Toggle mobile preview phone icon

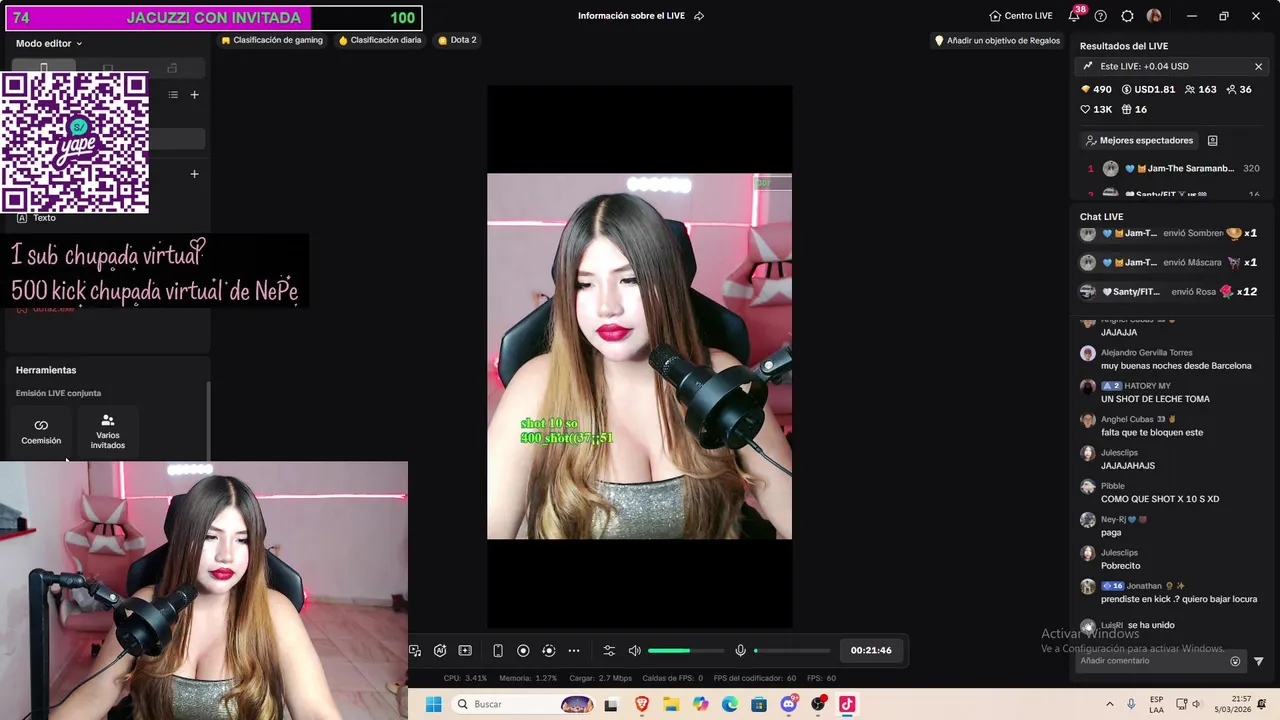point(498,651)
